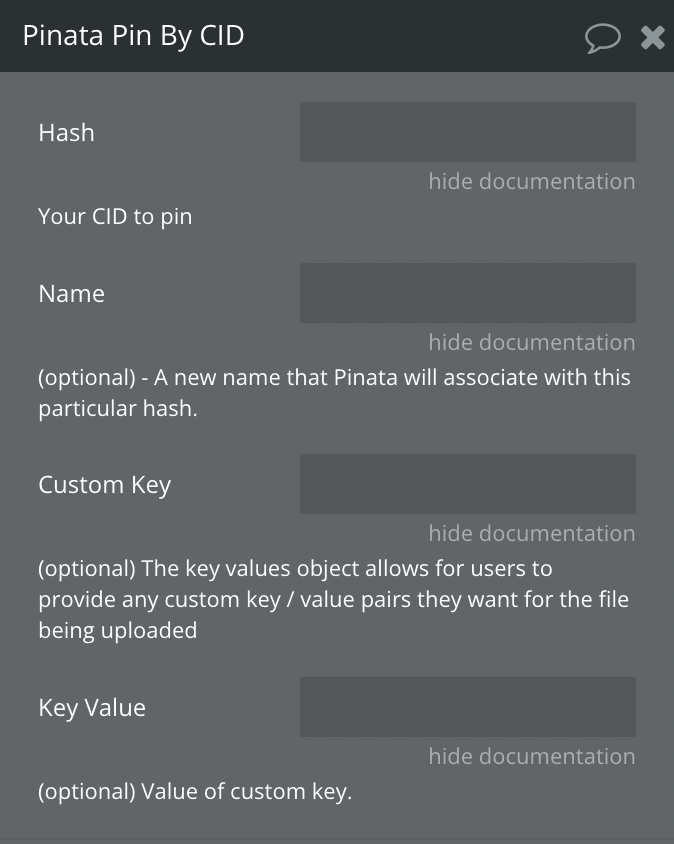Image resolution: width=674 pixels, height=844 pixels.
Task: Select the 'Value of custom key' description
Action: [194, 792]
